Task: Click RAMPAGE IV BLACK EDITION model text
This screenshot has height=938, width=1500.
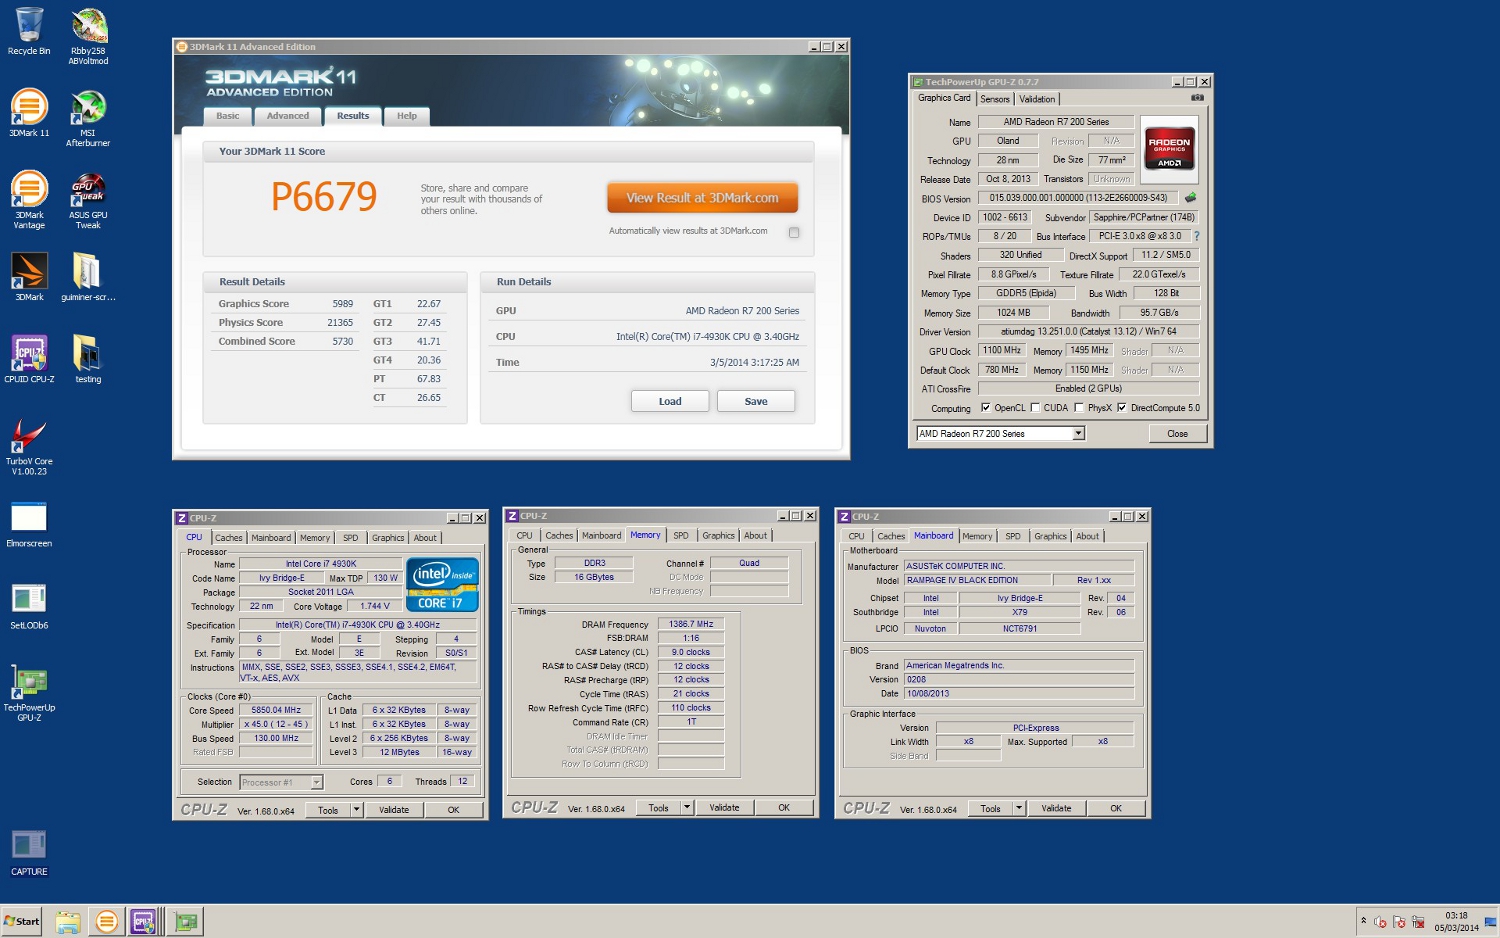Action: 962,580
